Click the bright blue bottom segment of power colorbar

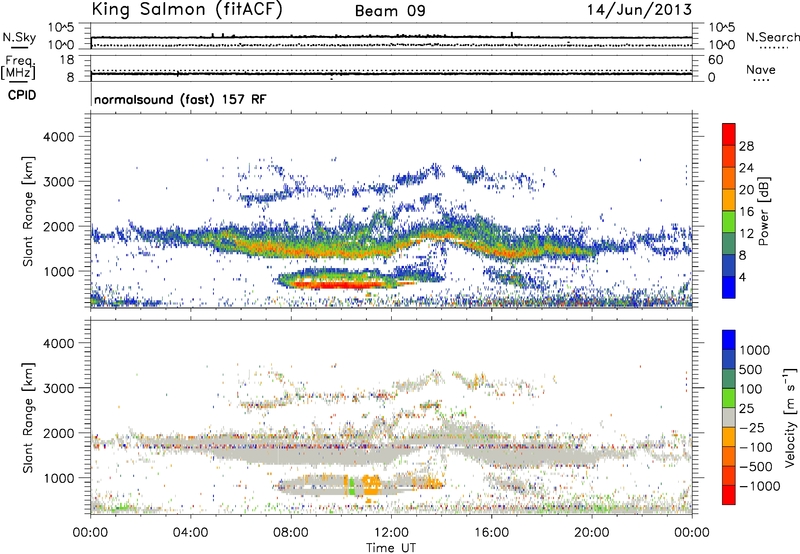729,287
